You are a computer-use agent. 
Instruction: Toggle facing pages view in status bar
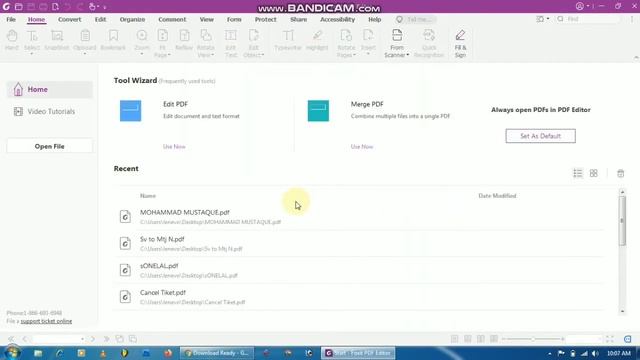(x=481, y=339)
